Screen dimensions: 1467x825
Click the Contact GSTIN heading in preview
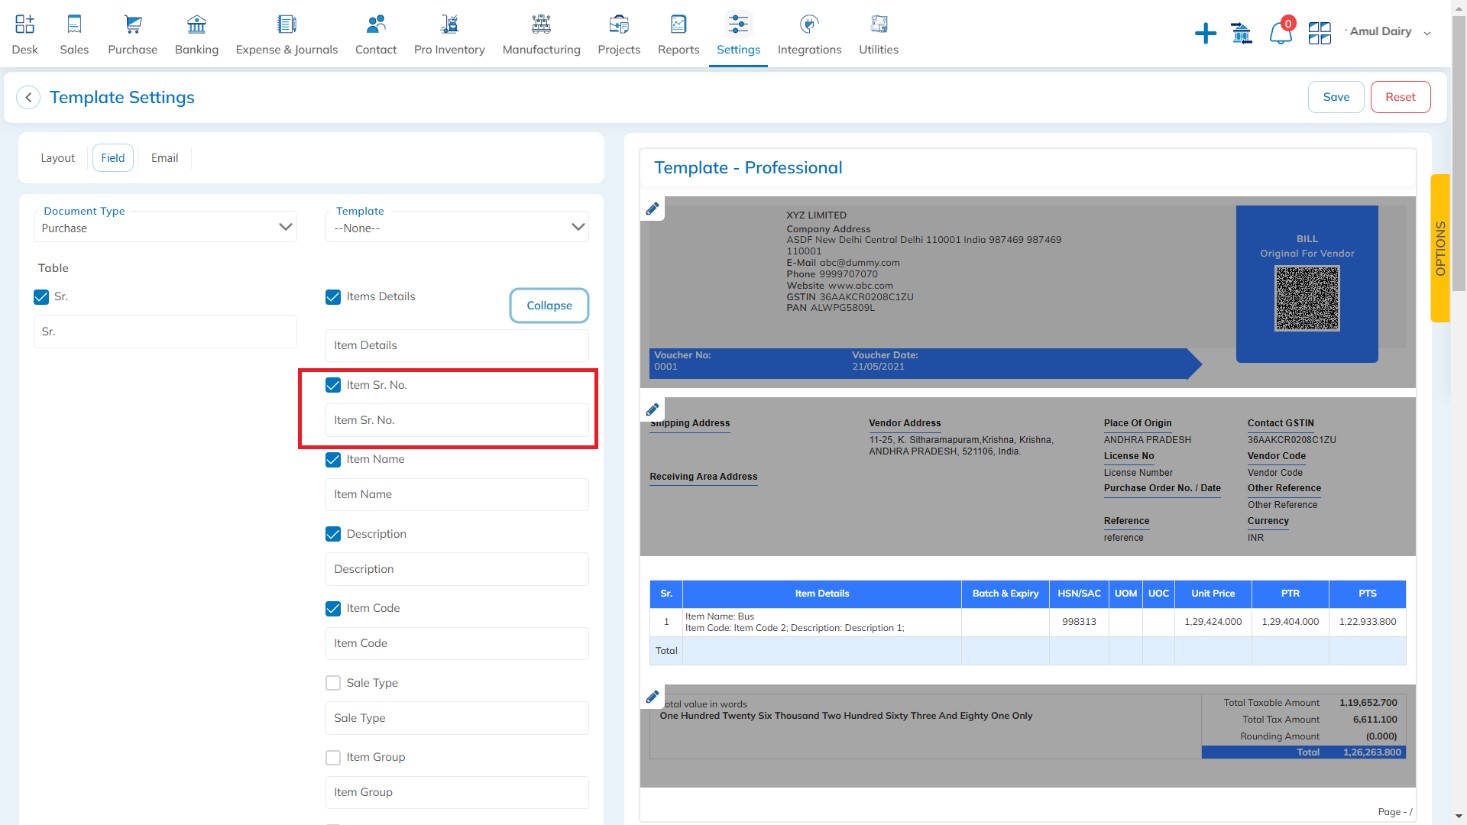coord(1280,423)
